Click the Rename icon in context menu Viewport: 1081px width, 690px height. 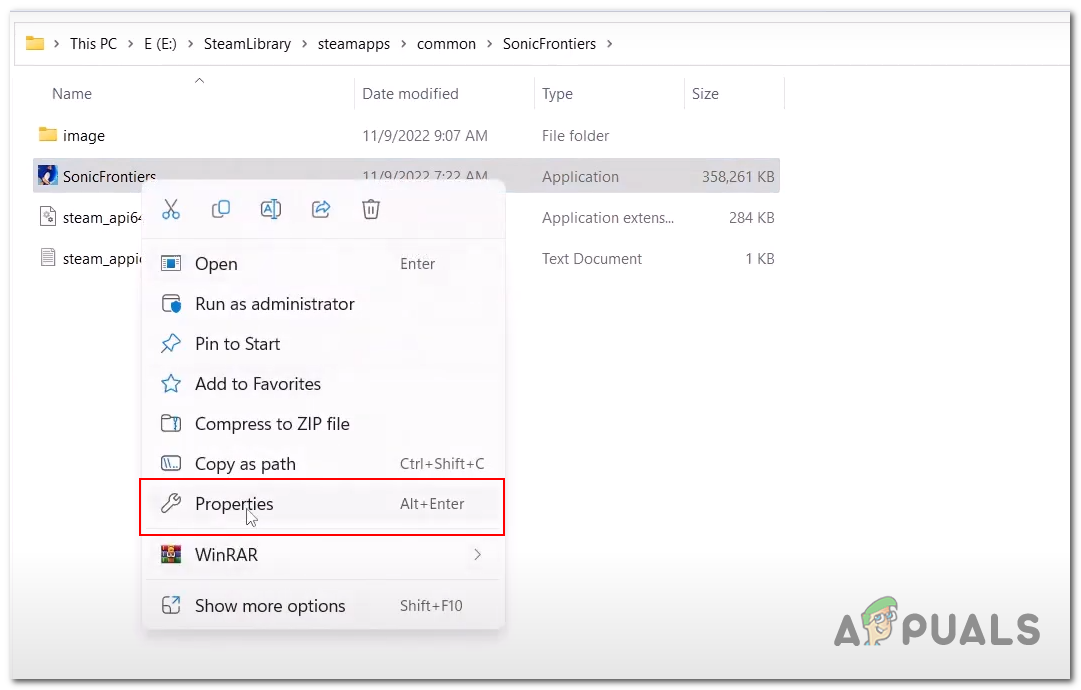[x=270, y=210]
